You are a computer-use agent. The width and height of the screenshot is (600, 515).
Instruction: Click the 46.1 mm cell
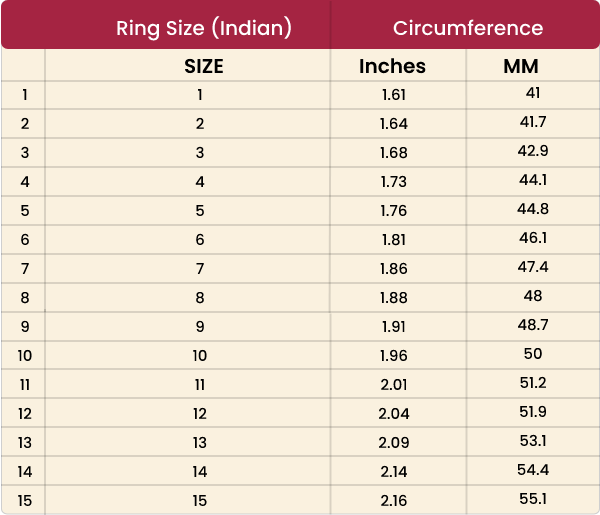point(533,238)
